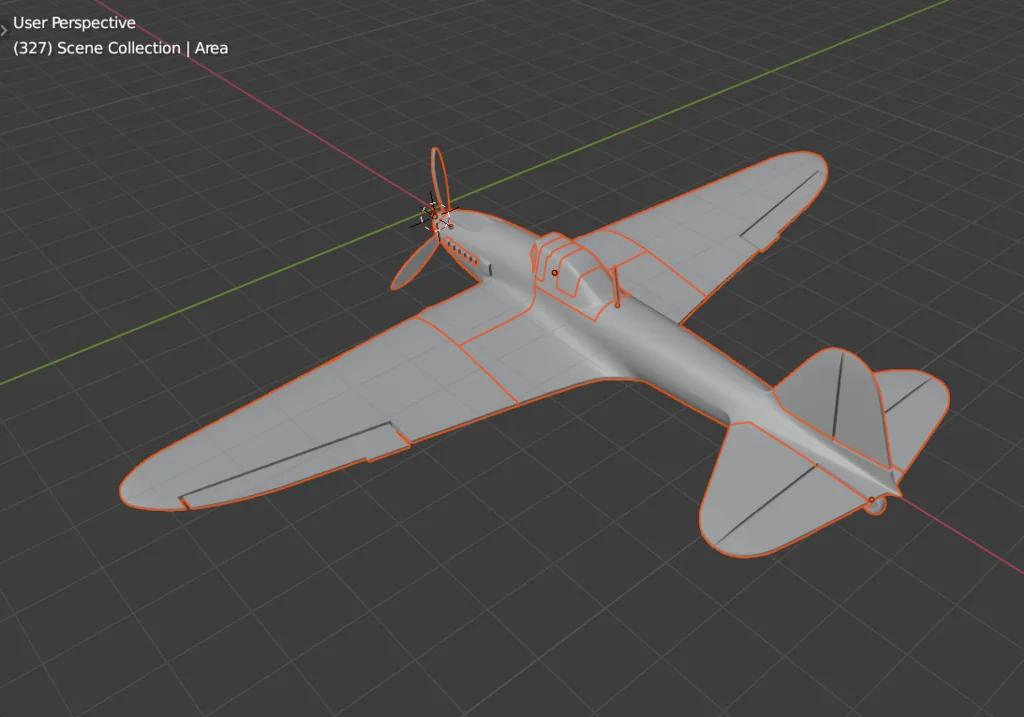Click the User Perspective overlay text
The height and width of the screenshot is (717, 1024).
click(74, 23)
